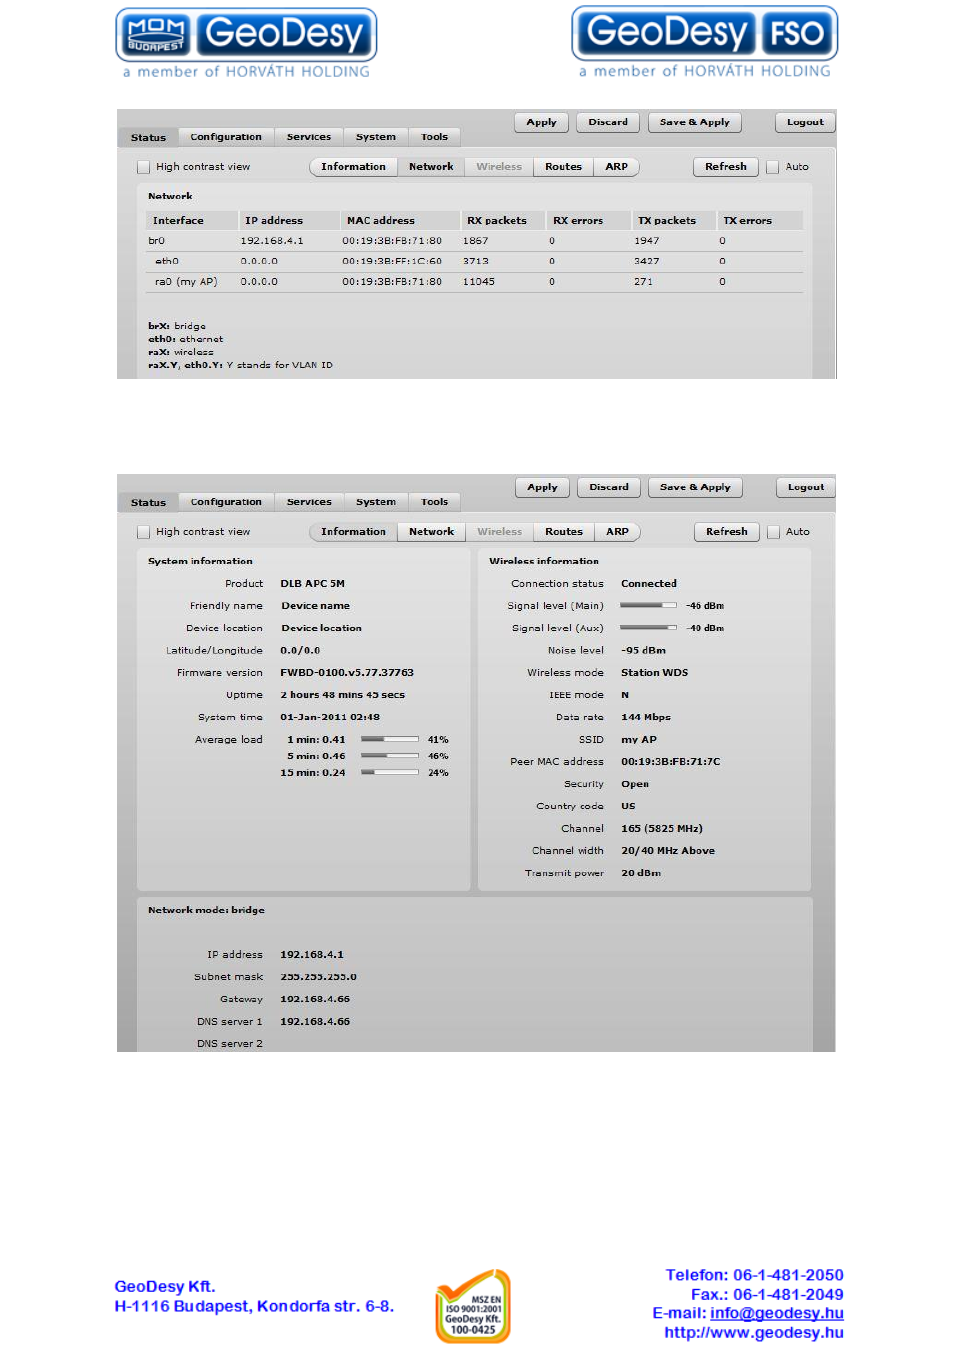Click the Signal level (Main) bar
The image size is (954, 1348).
point(648,605)
